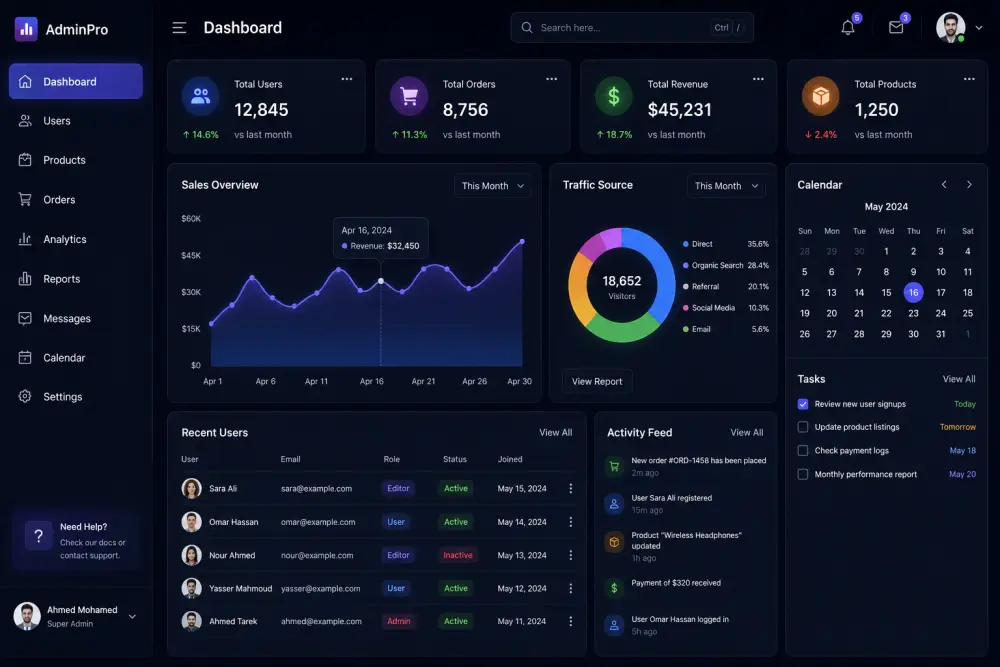
Task: Open Sales Overview This Month dropdown
Action: tap(492, 186)
